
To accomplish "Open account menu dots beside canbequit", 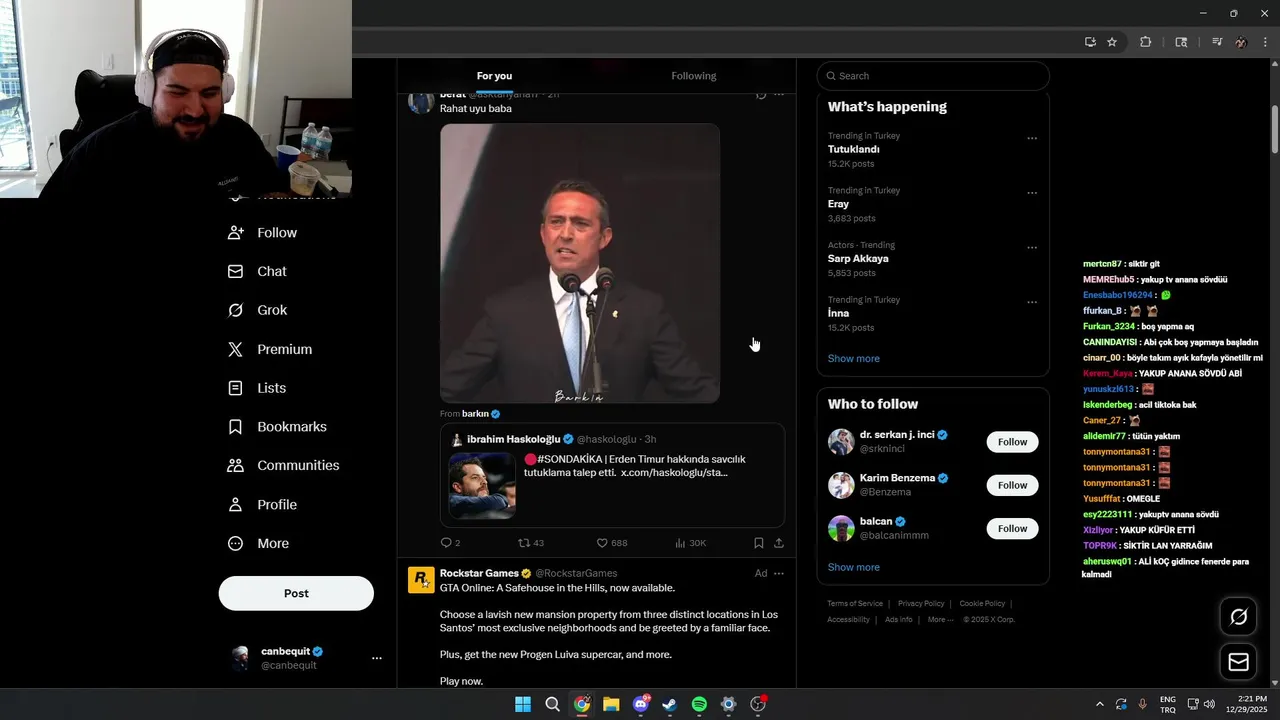I will [x=377, y=658].
